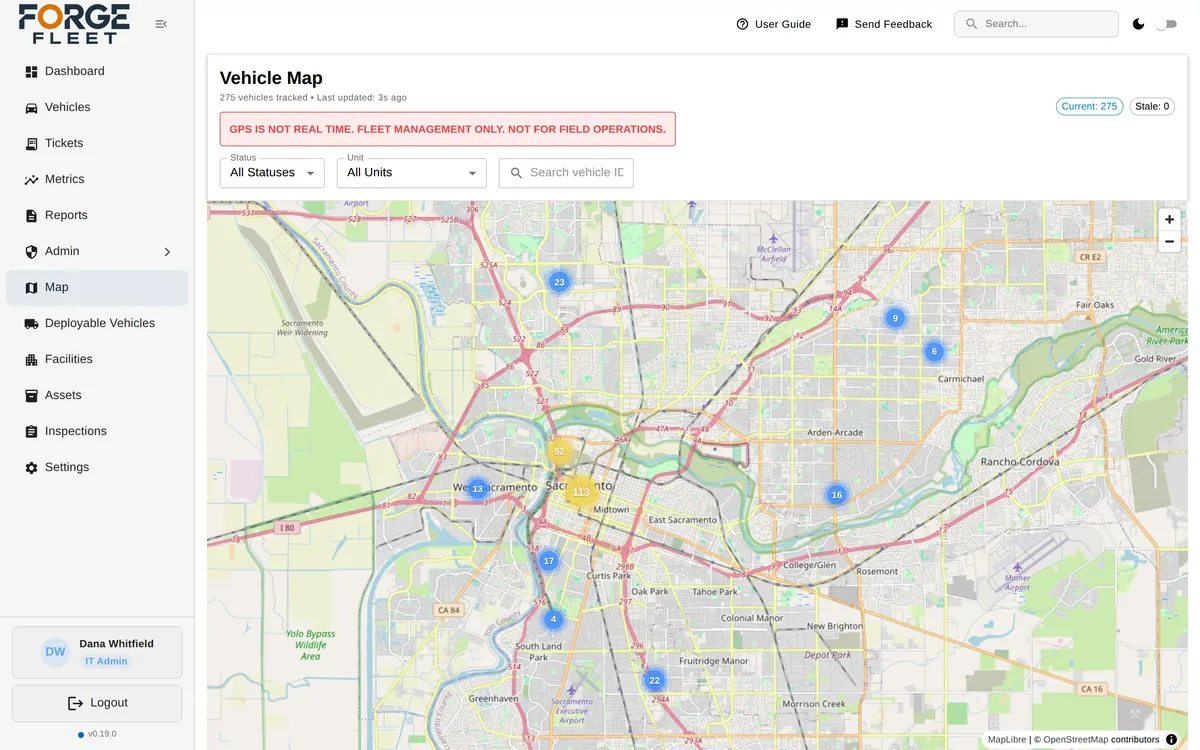The image size is (1200, 750).
Task: Click the map cluster marker 4
Action: (553, 619)
